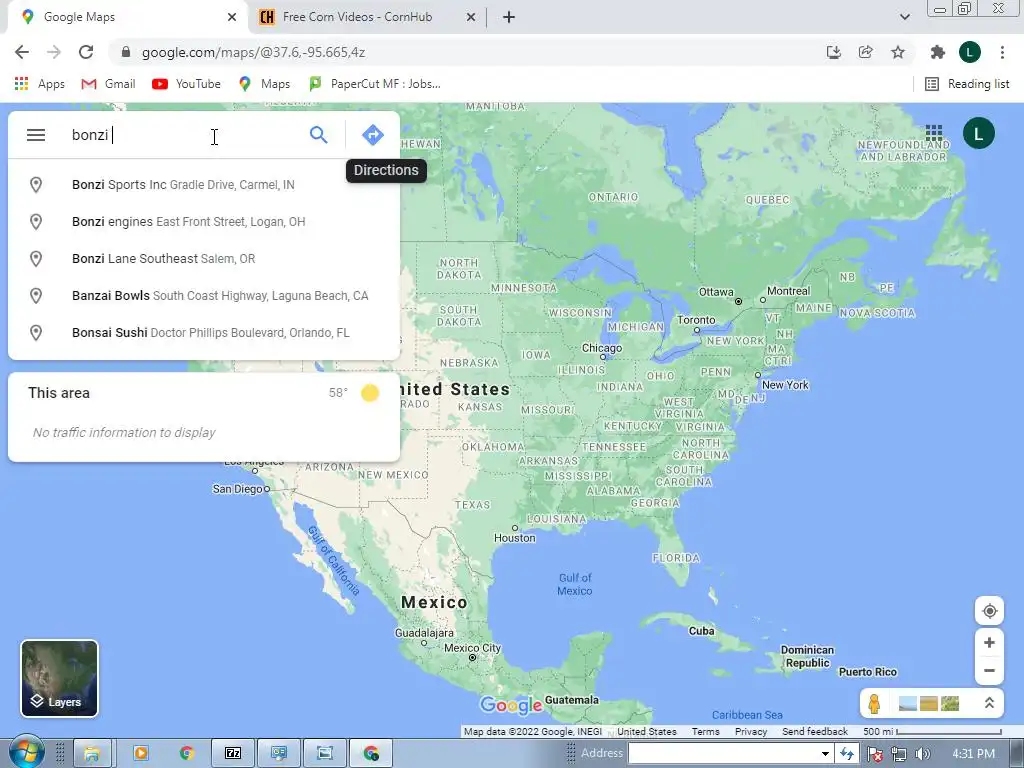This screenshot has width=1024, height=768.
Task: Open the Google apps grid on map
Action: (934, 134)
